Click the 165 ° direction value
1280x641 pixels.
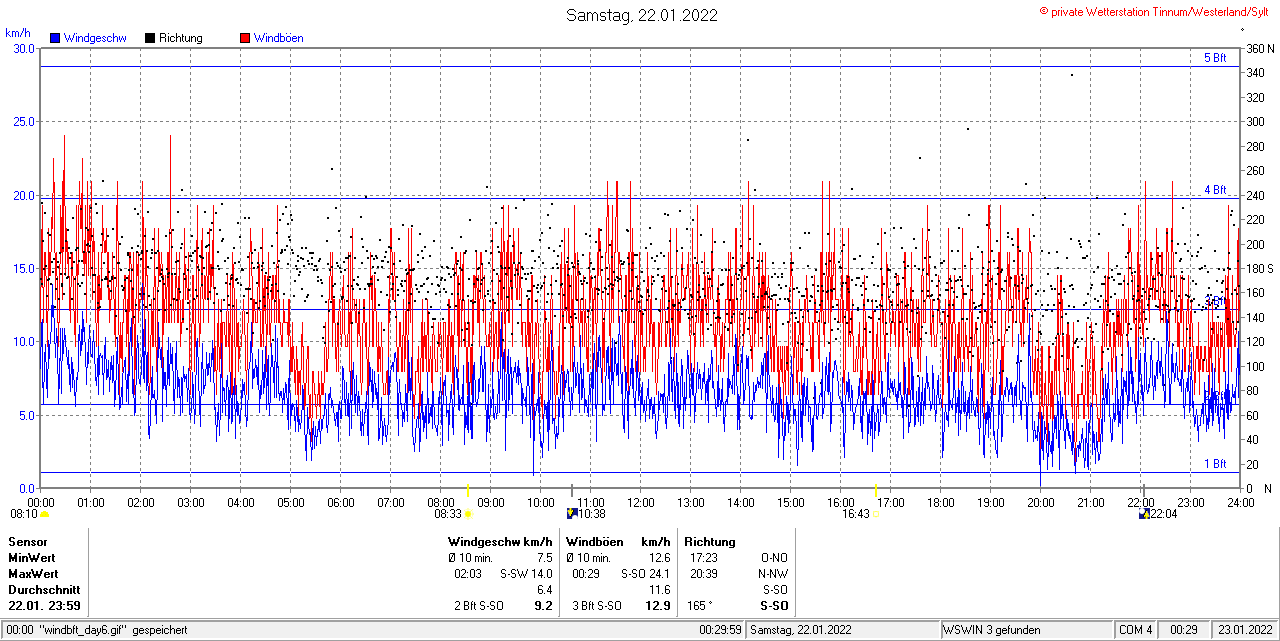pyautogui.click(x=699, y=606)
